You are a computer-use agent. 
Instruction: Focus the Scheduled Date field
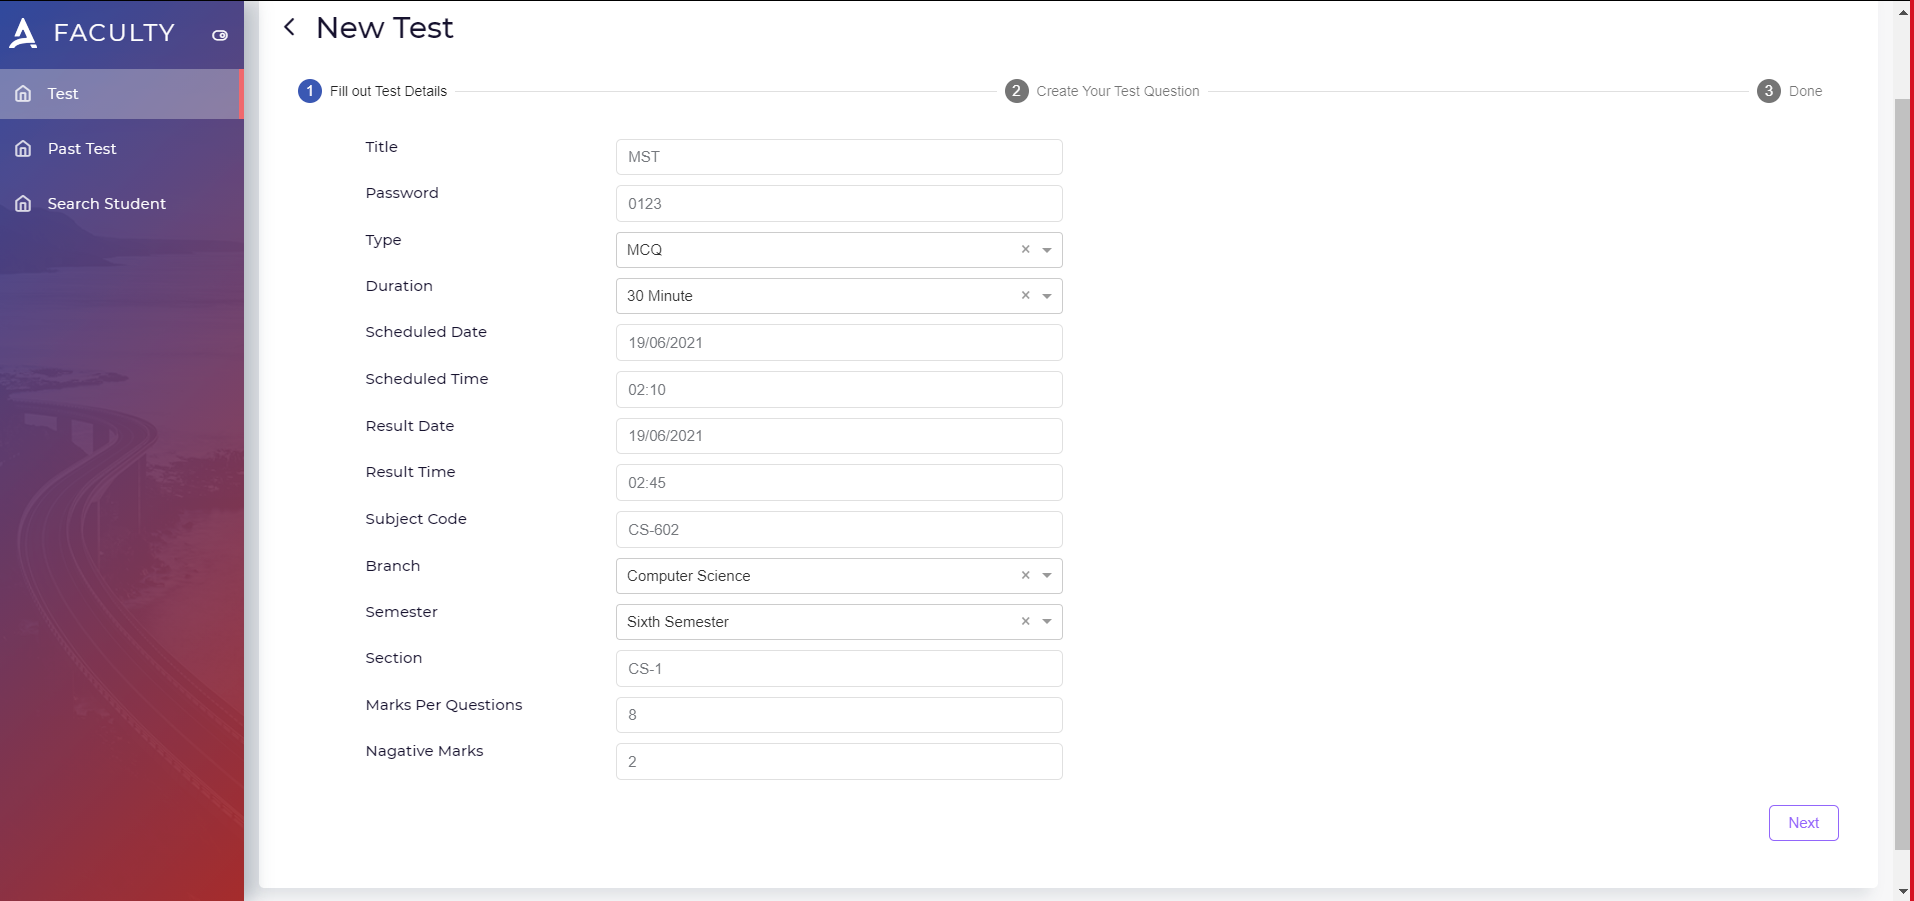click(839, 343)
